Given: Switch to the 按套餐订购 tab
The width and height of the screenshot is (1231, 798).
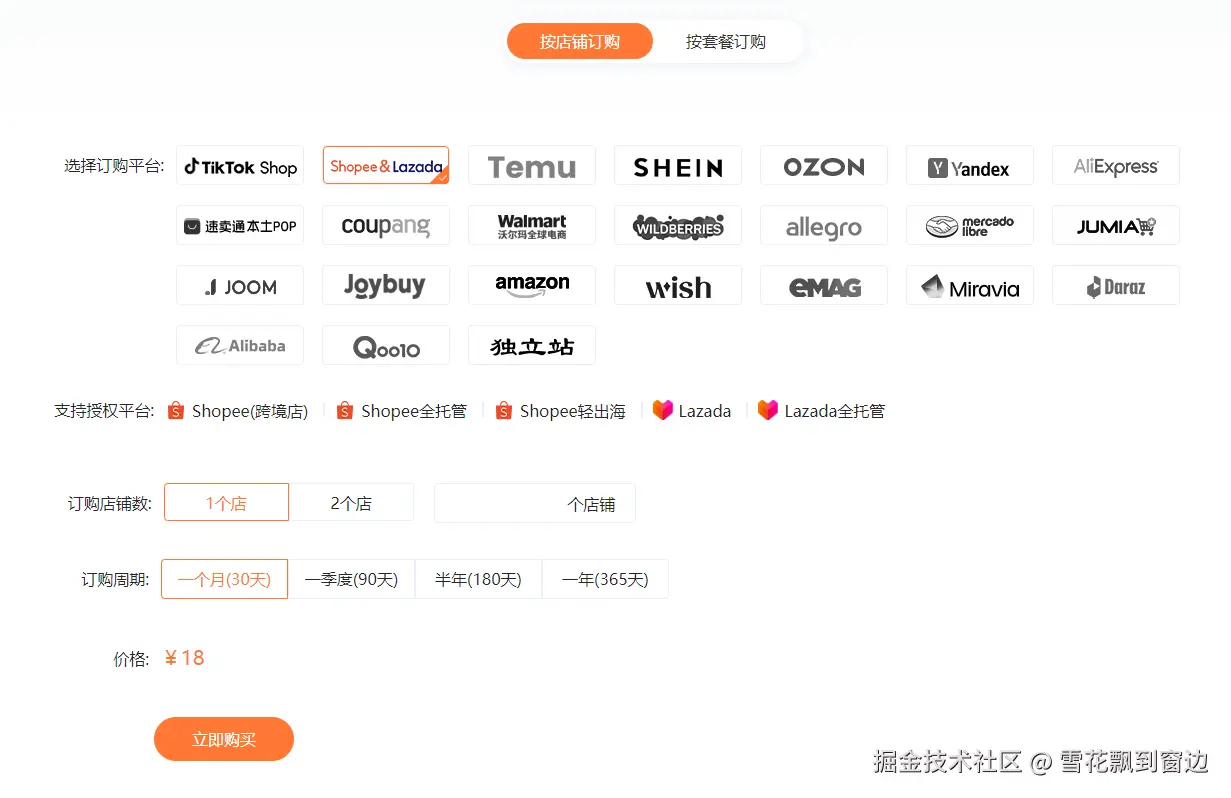Looking at the screenshot, I should point(726,42).
